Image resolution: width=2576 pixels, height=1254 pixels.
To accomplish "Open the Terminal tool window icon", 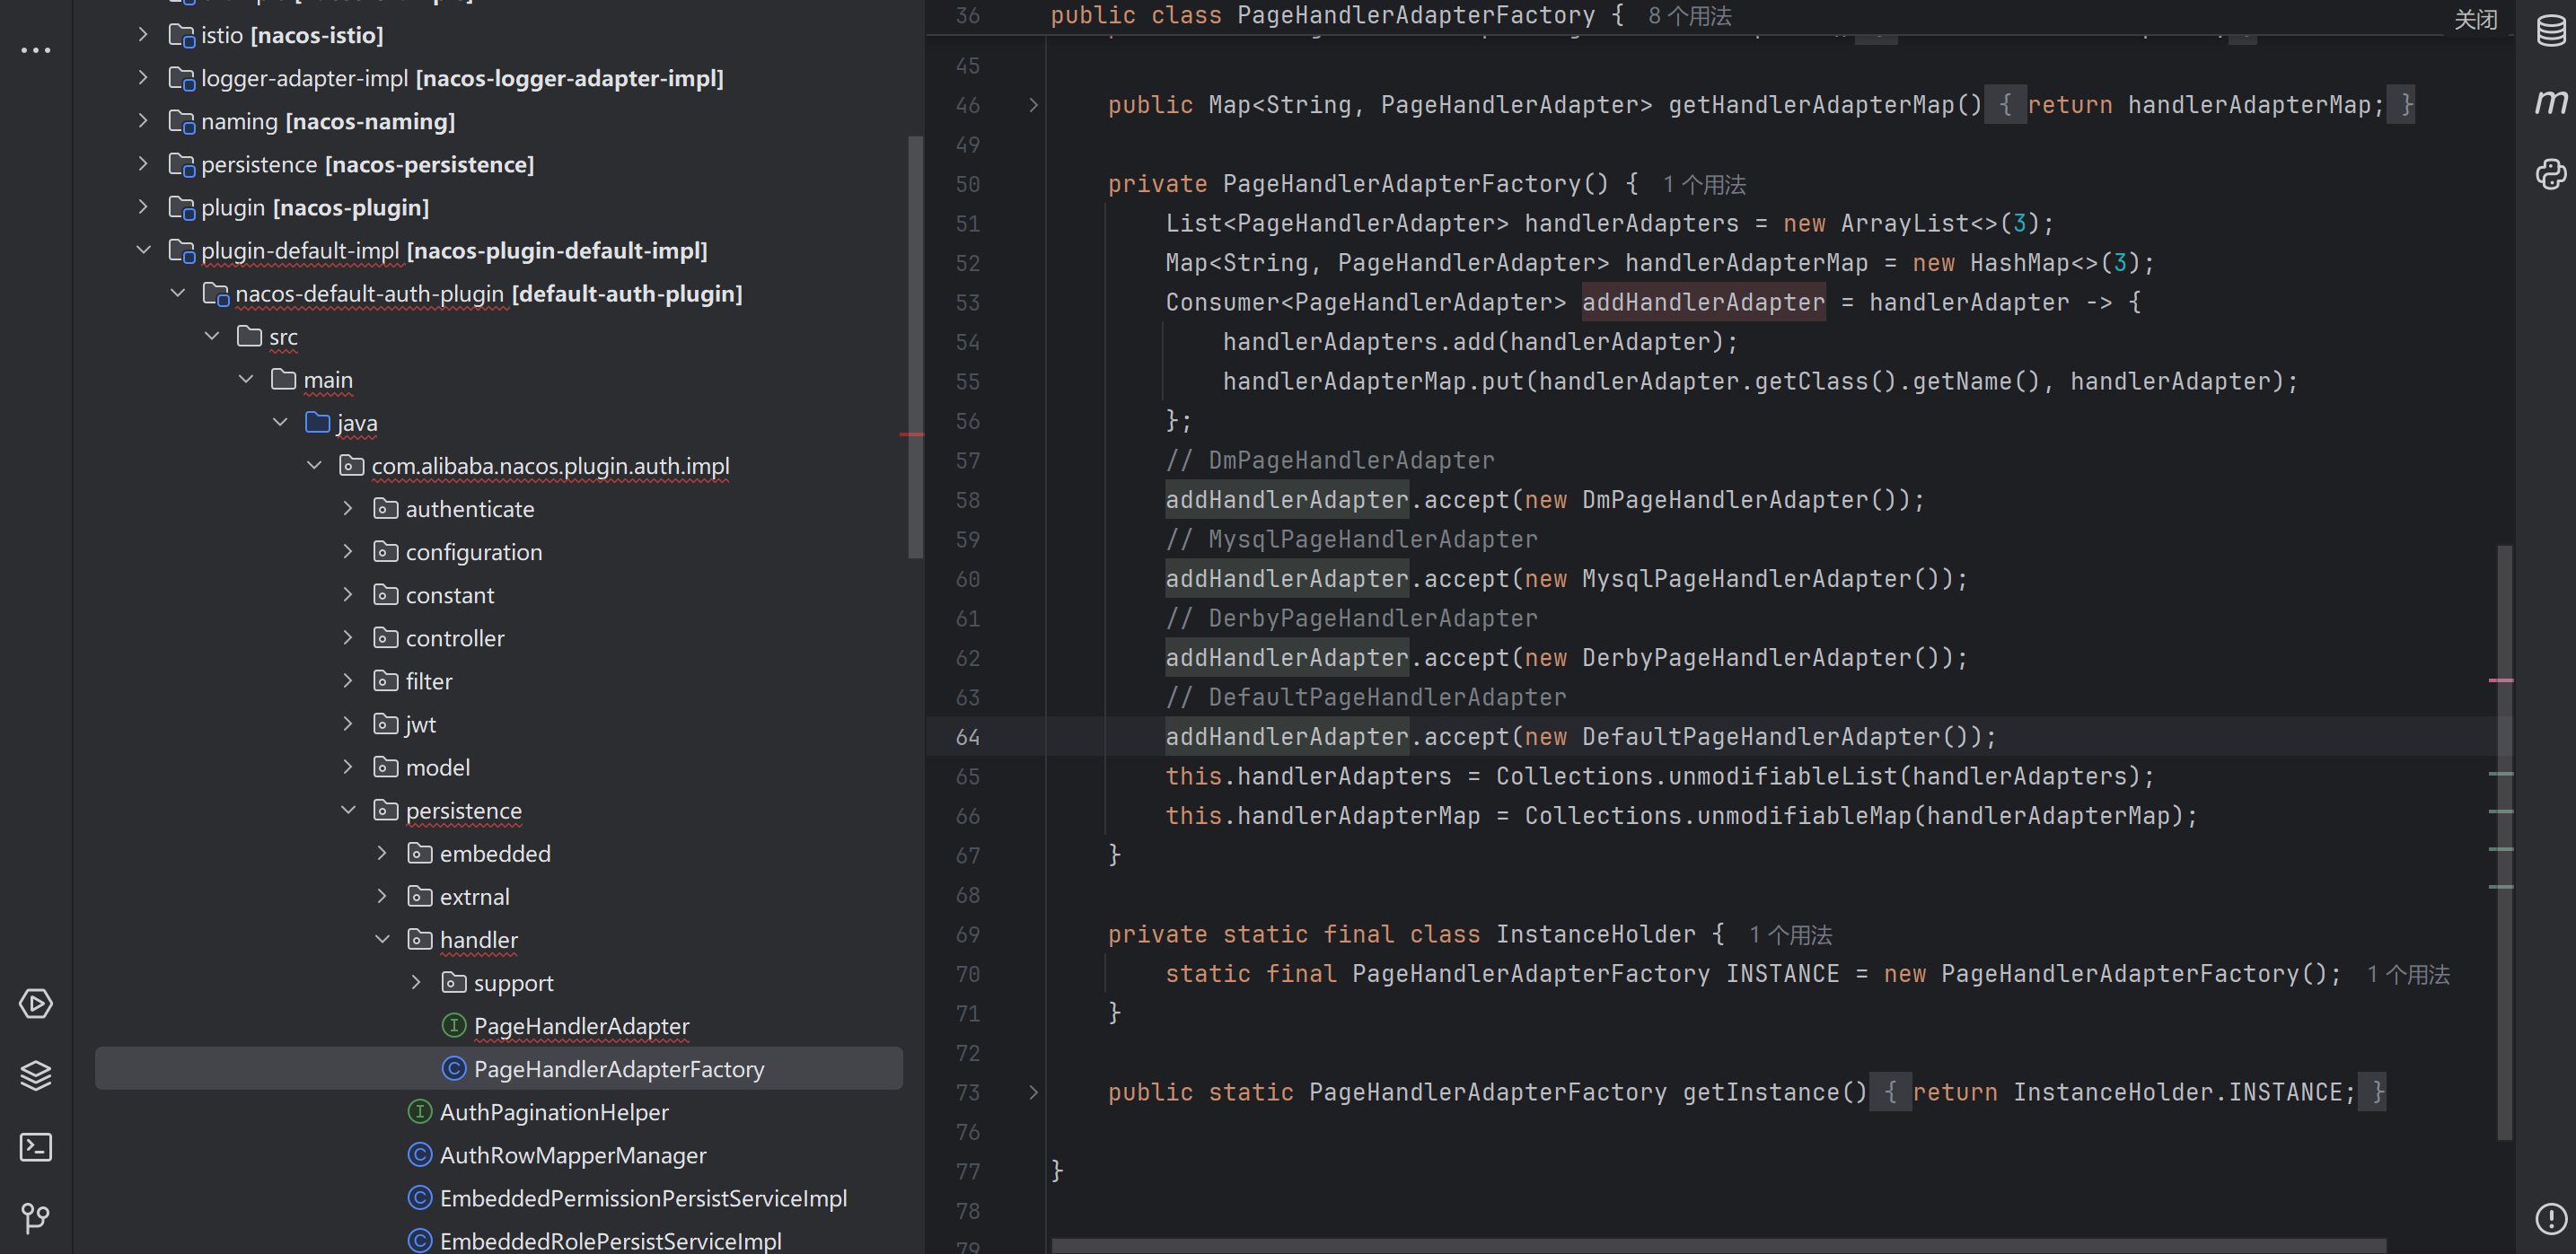I will pos(36,1146).
